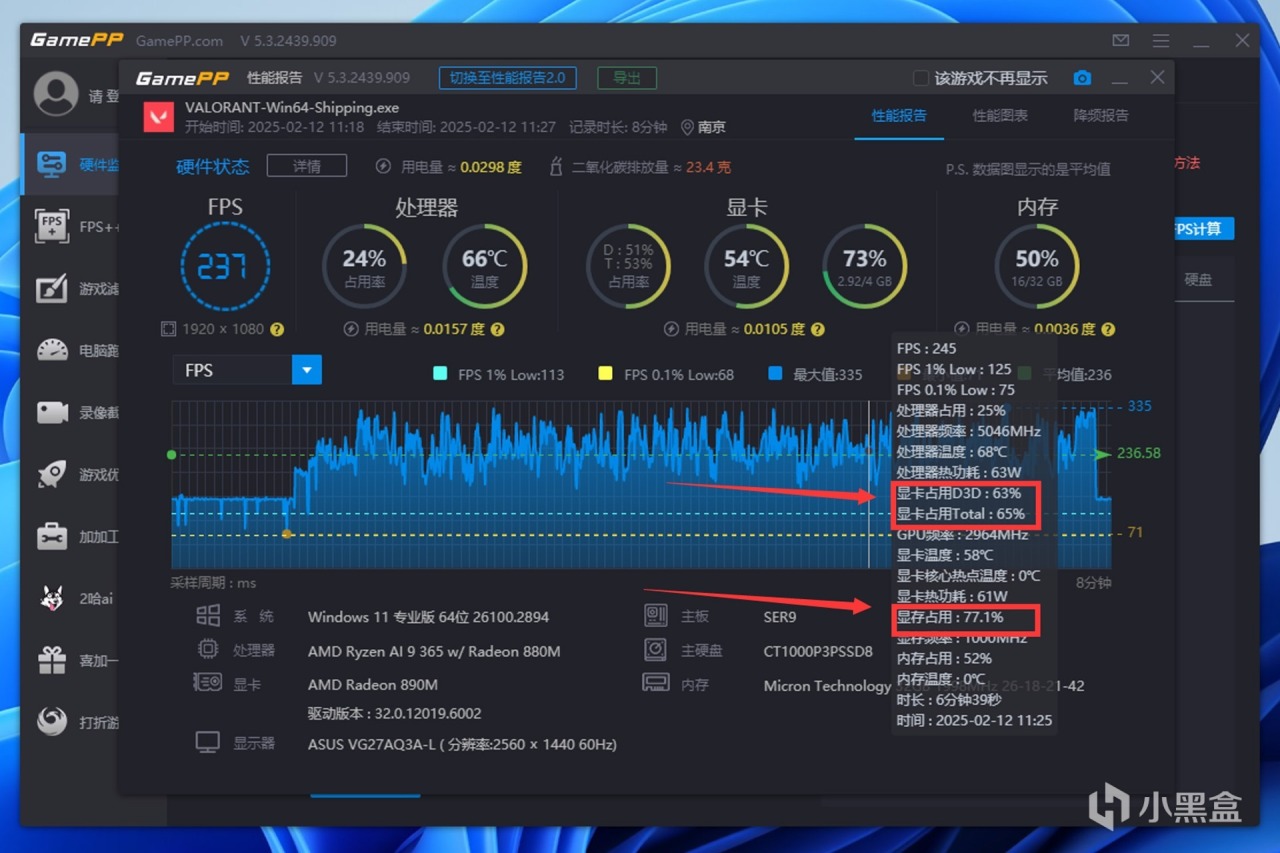
Task: Click the graphics card icon beside 显卡 row
Action: click(x=208, y=683)
